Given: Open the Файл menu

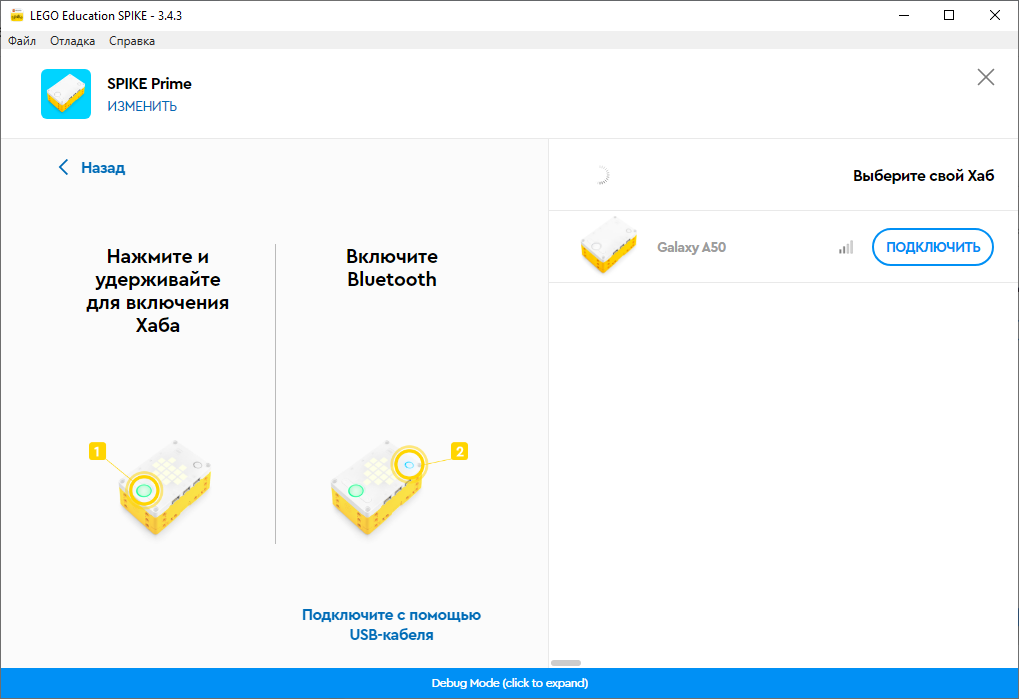Looking at the screenshot, I should tap(22, 41).
